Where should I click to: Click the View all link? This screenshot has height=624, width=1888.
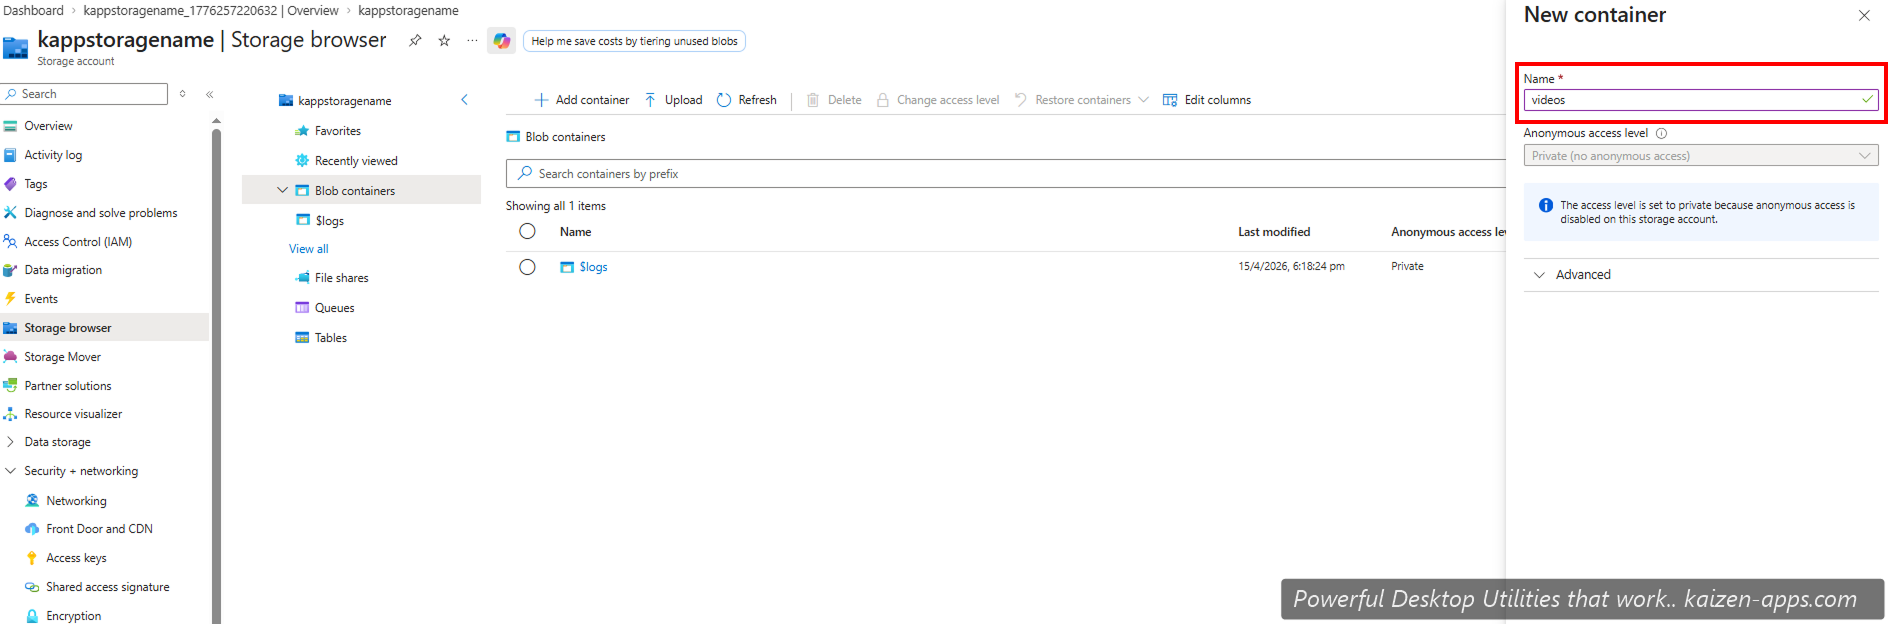click(x=308, y=249)
